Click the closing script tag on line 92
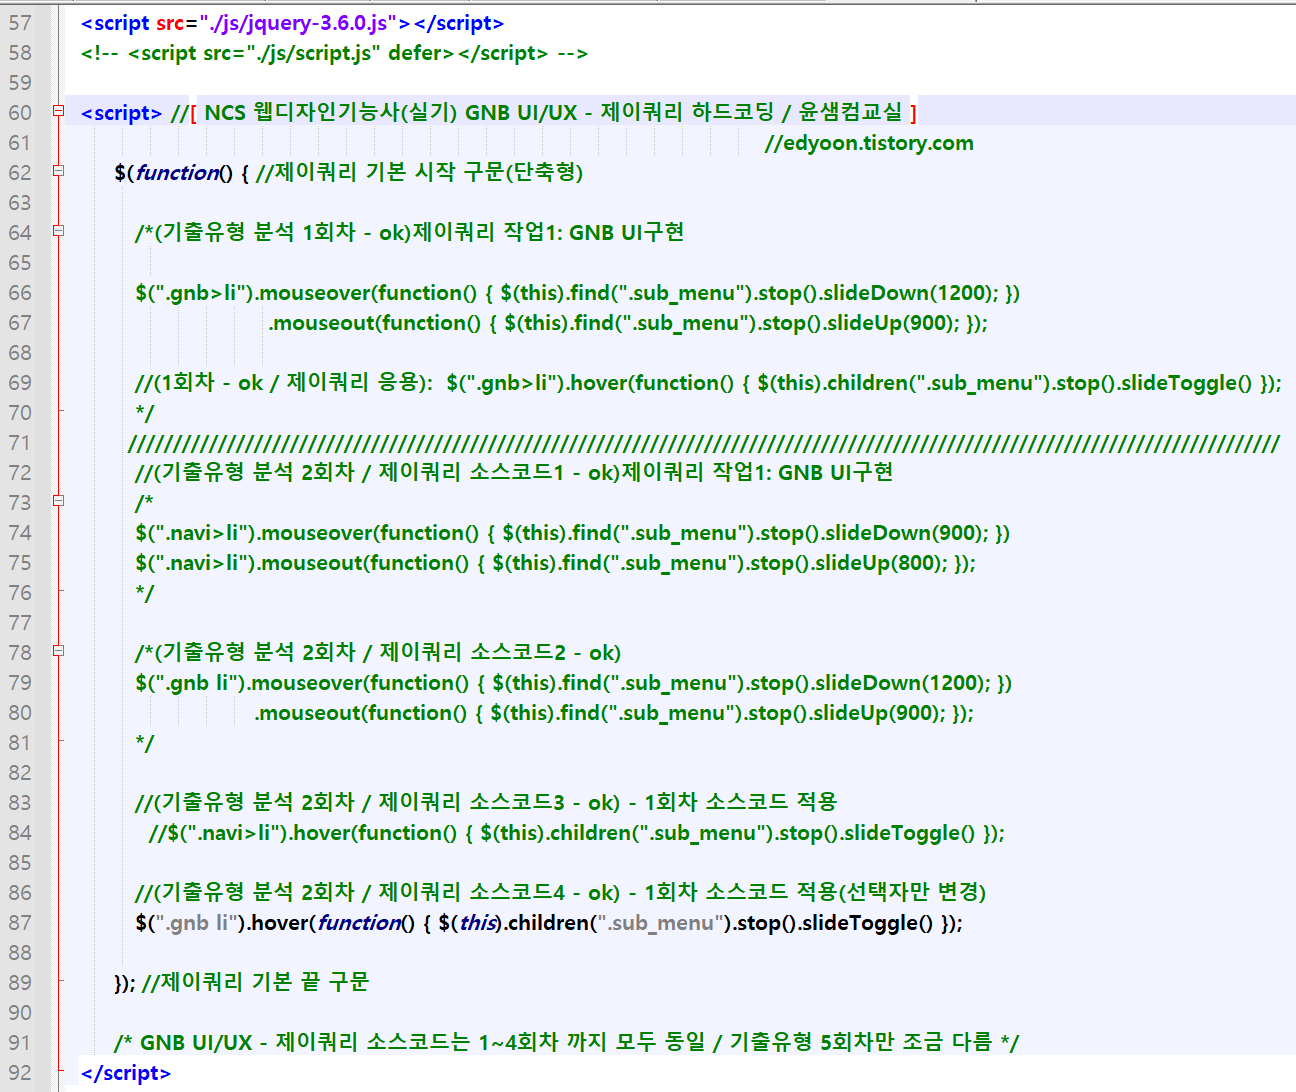The image size is (1296, 1092). 126,1073
